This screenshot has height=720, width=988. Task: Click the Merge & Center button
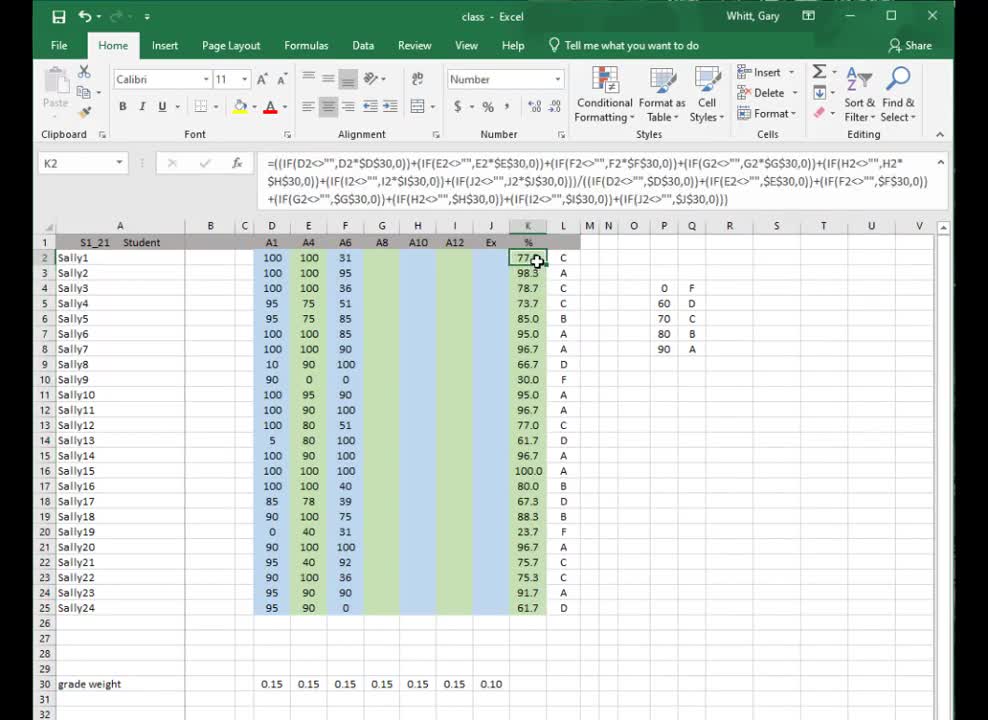point(417,106)
